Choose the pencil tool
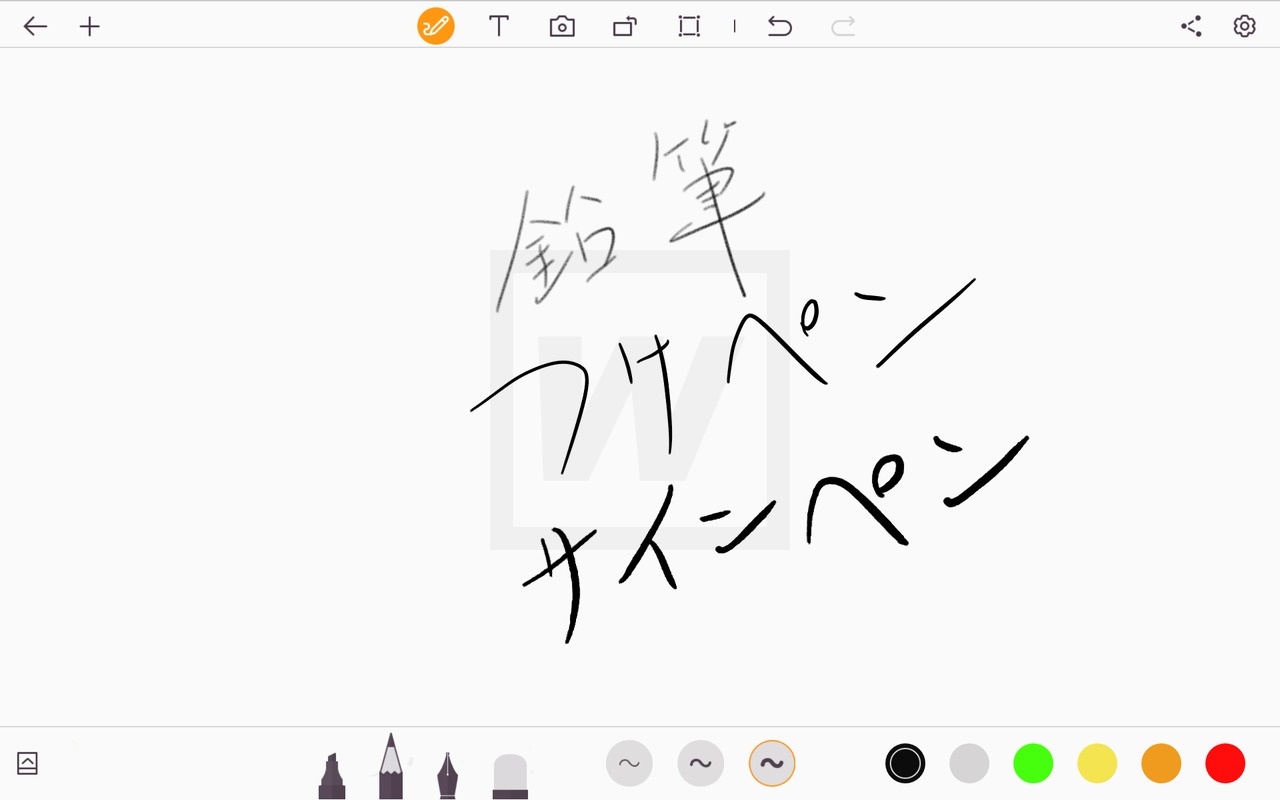Screen dimensions: 1280x800 [391, 766]
